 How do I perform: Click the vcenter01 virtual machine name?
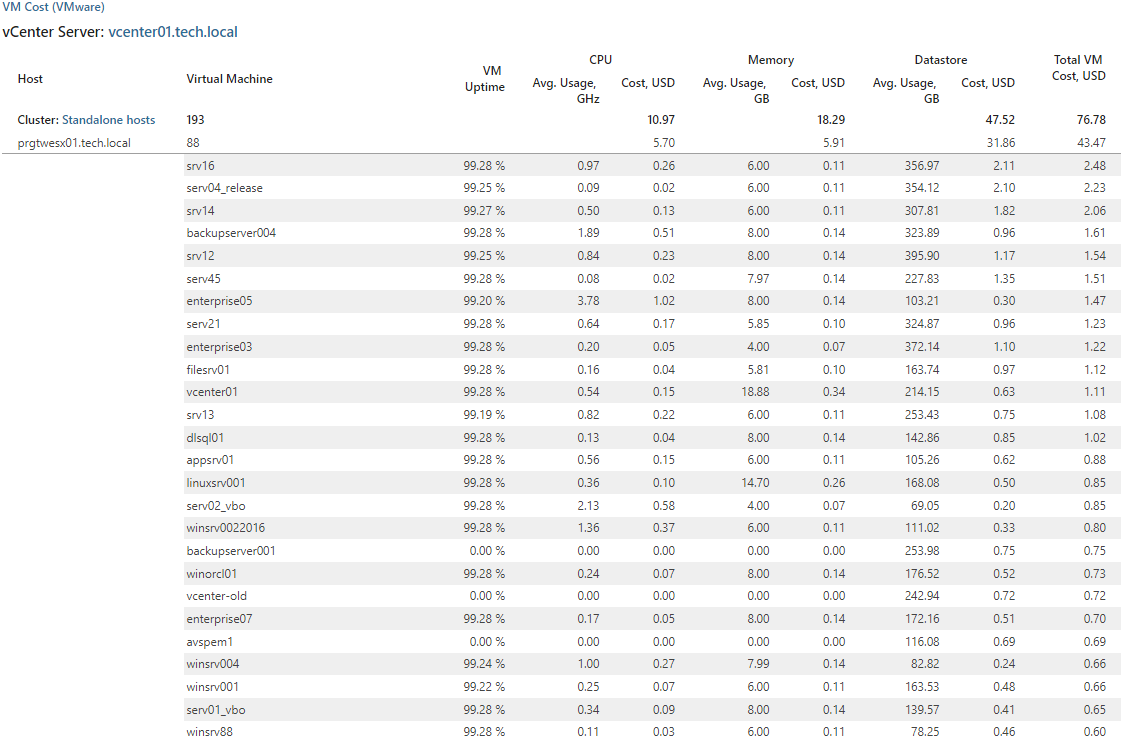coord(212,392)
